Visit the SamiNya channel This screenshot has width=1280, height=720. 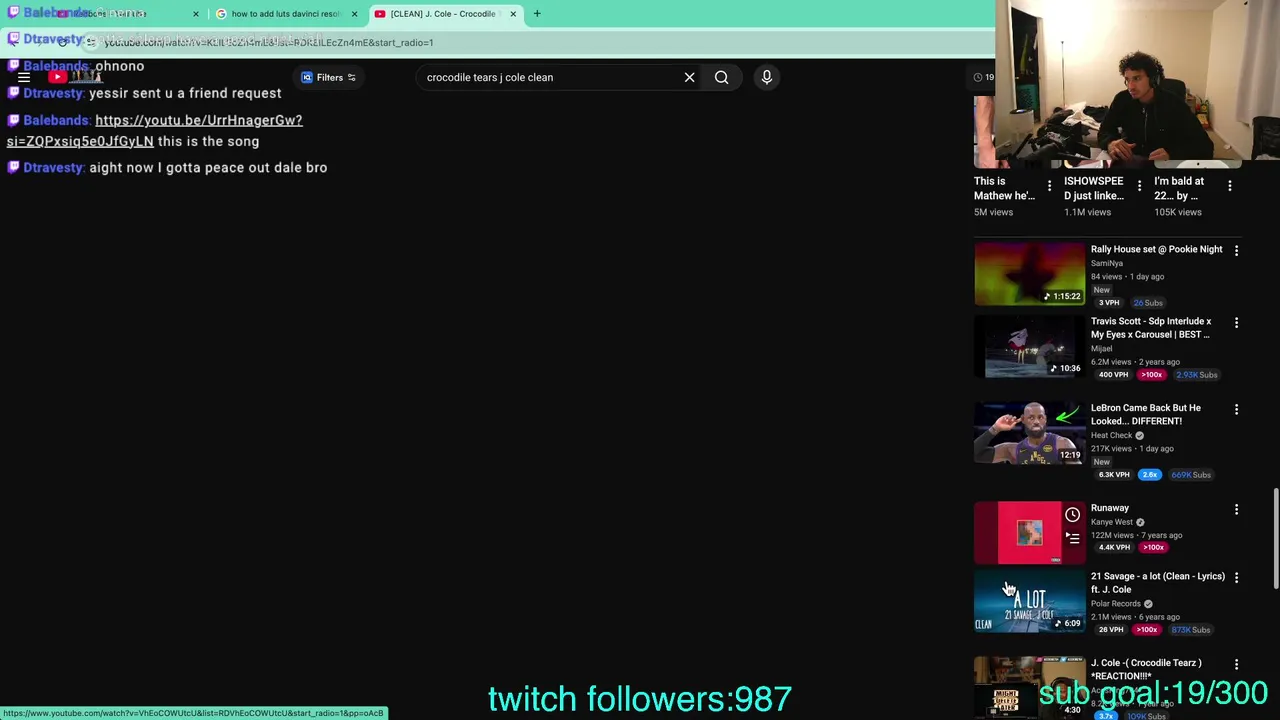(1106, 263)
